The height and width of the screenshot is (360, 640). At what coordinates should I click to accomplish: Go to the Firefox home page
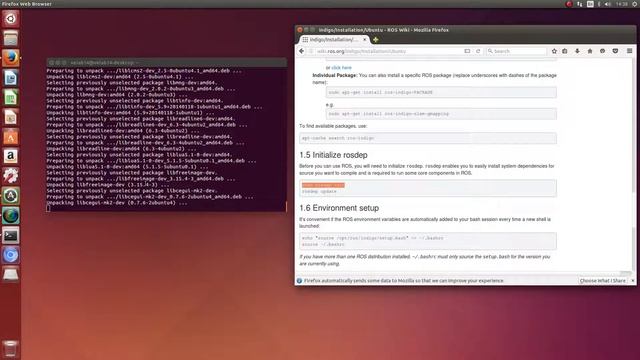[590, 51]
